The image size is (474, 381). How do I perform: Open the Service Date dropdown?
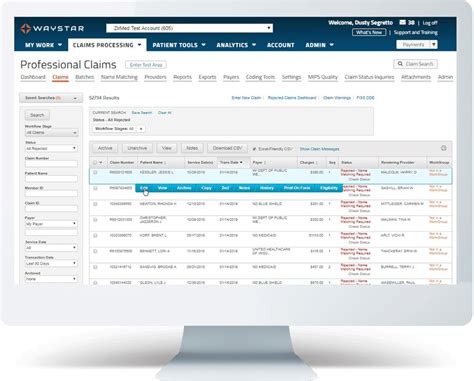click(x=51, y=248)
